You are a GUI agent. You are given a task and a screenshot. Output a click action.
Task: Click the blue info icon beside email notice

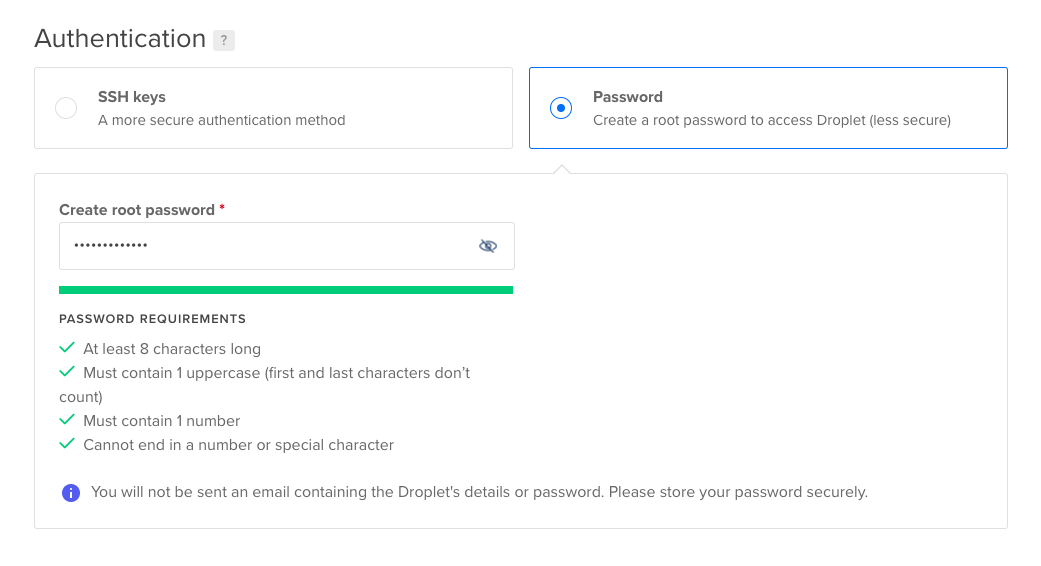pos(71,493)
